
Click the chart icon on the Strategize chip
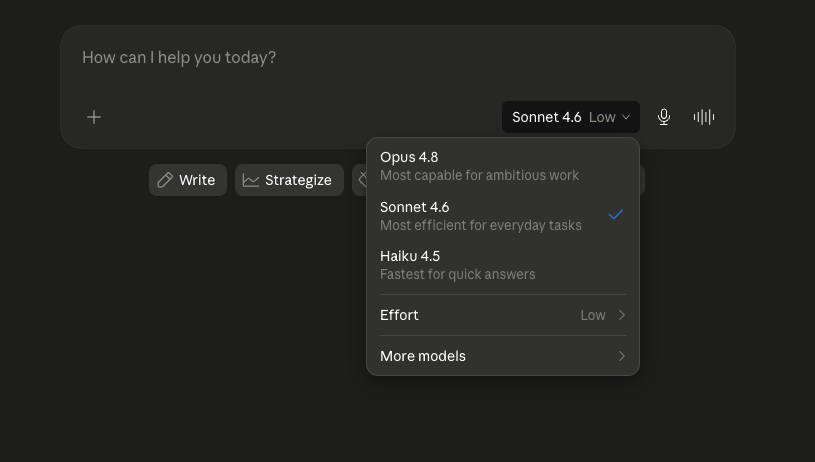click(251, 180)
